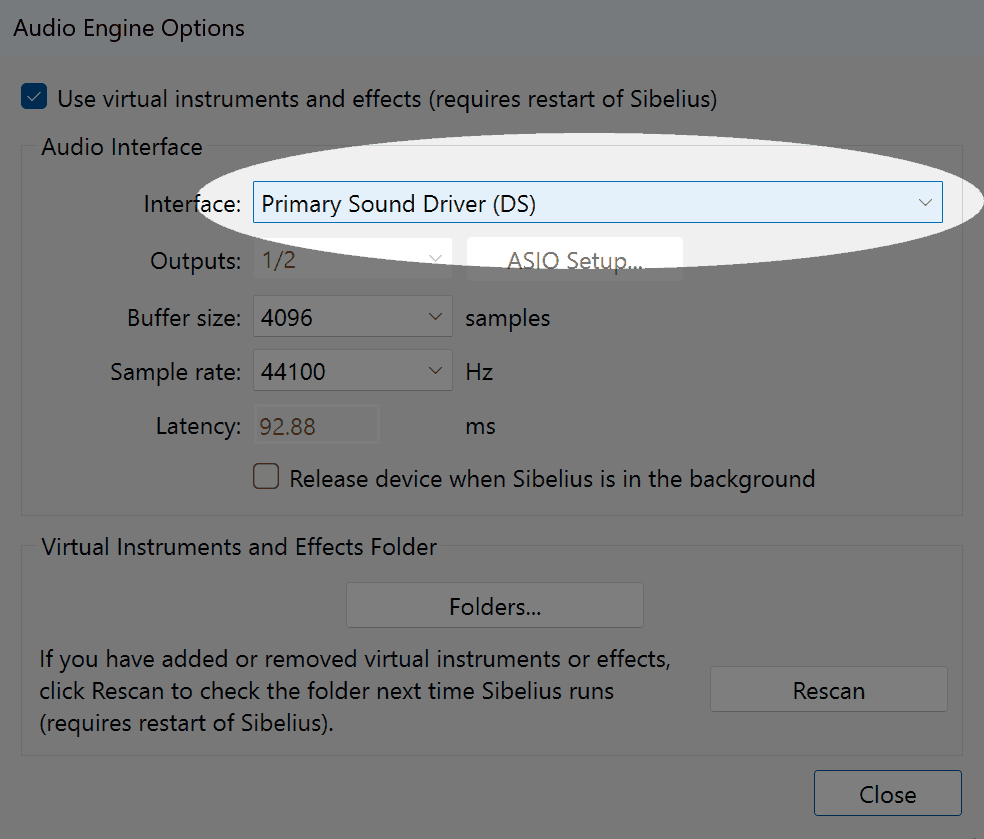Viewport: 984px width, 839px height.
Task: Click the chevron arrow on the Sample rate box
Action: [x=435, y=372]
